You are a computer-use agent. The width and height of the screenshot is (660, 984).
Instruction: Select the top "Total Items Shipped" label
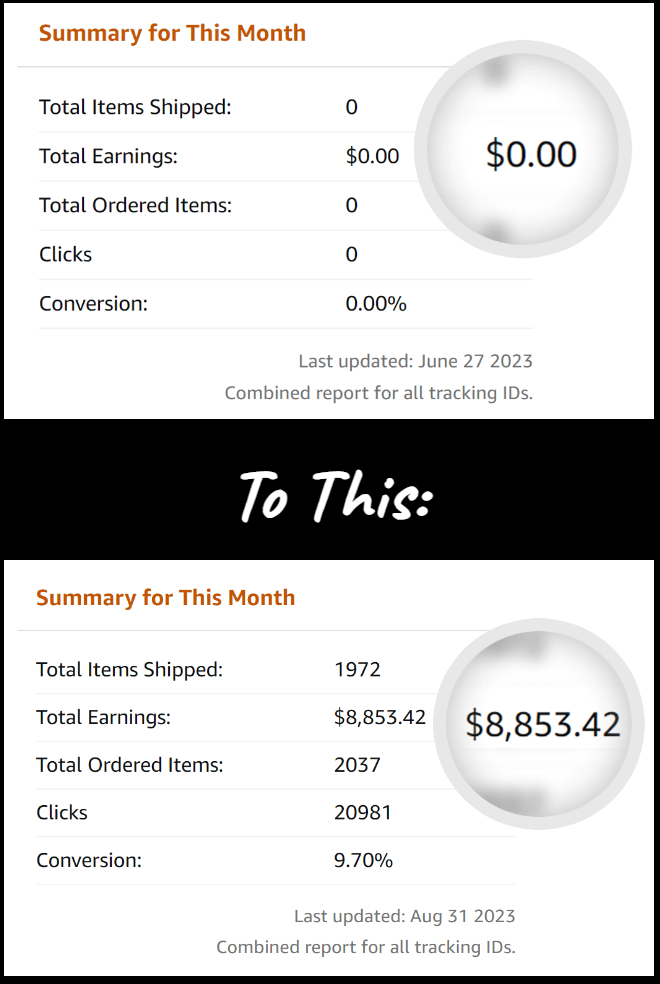point(135,107)
